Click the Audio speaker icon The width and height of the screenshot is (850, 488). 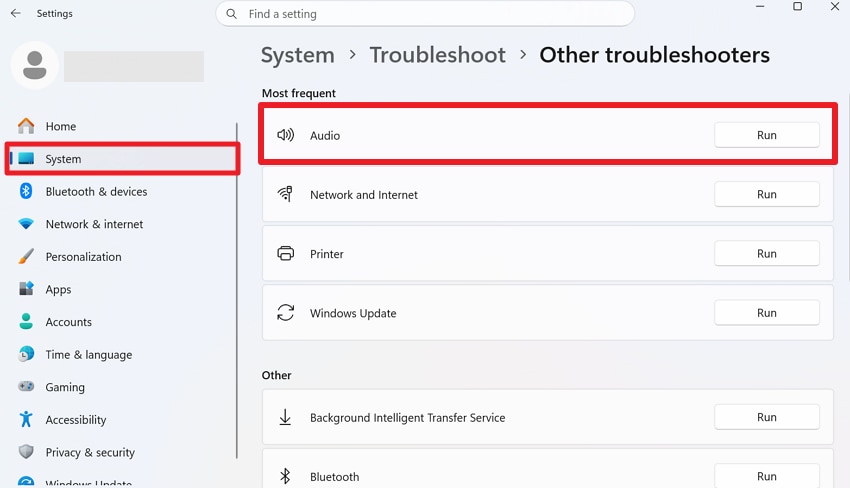286,135
